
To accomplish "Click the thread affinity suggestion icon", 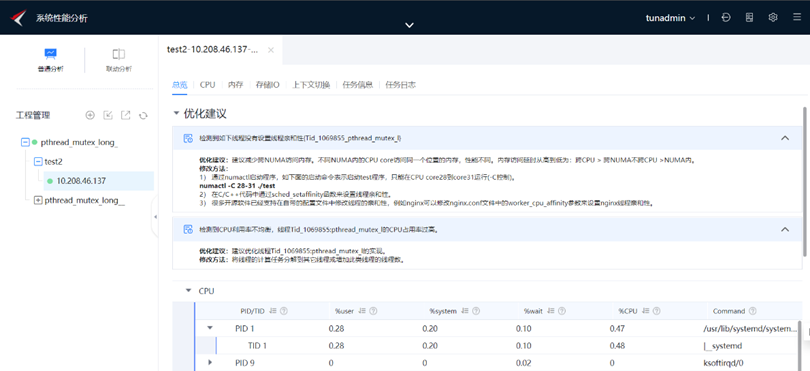I will coord(188,138).
